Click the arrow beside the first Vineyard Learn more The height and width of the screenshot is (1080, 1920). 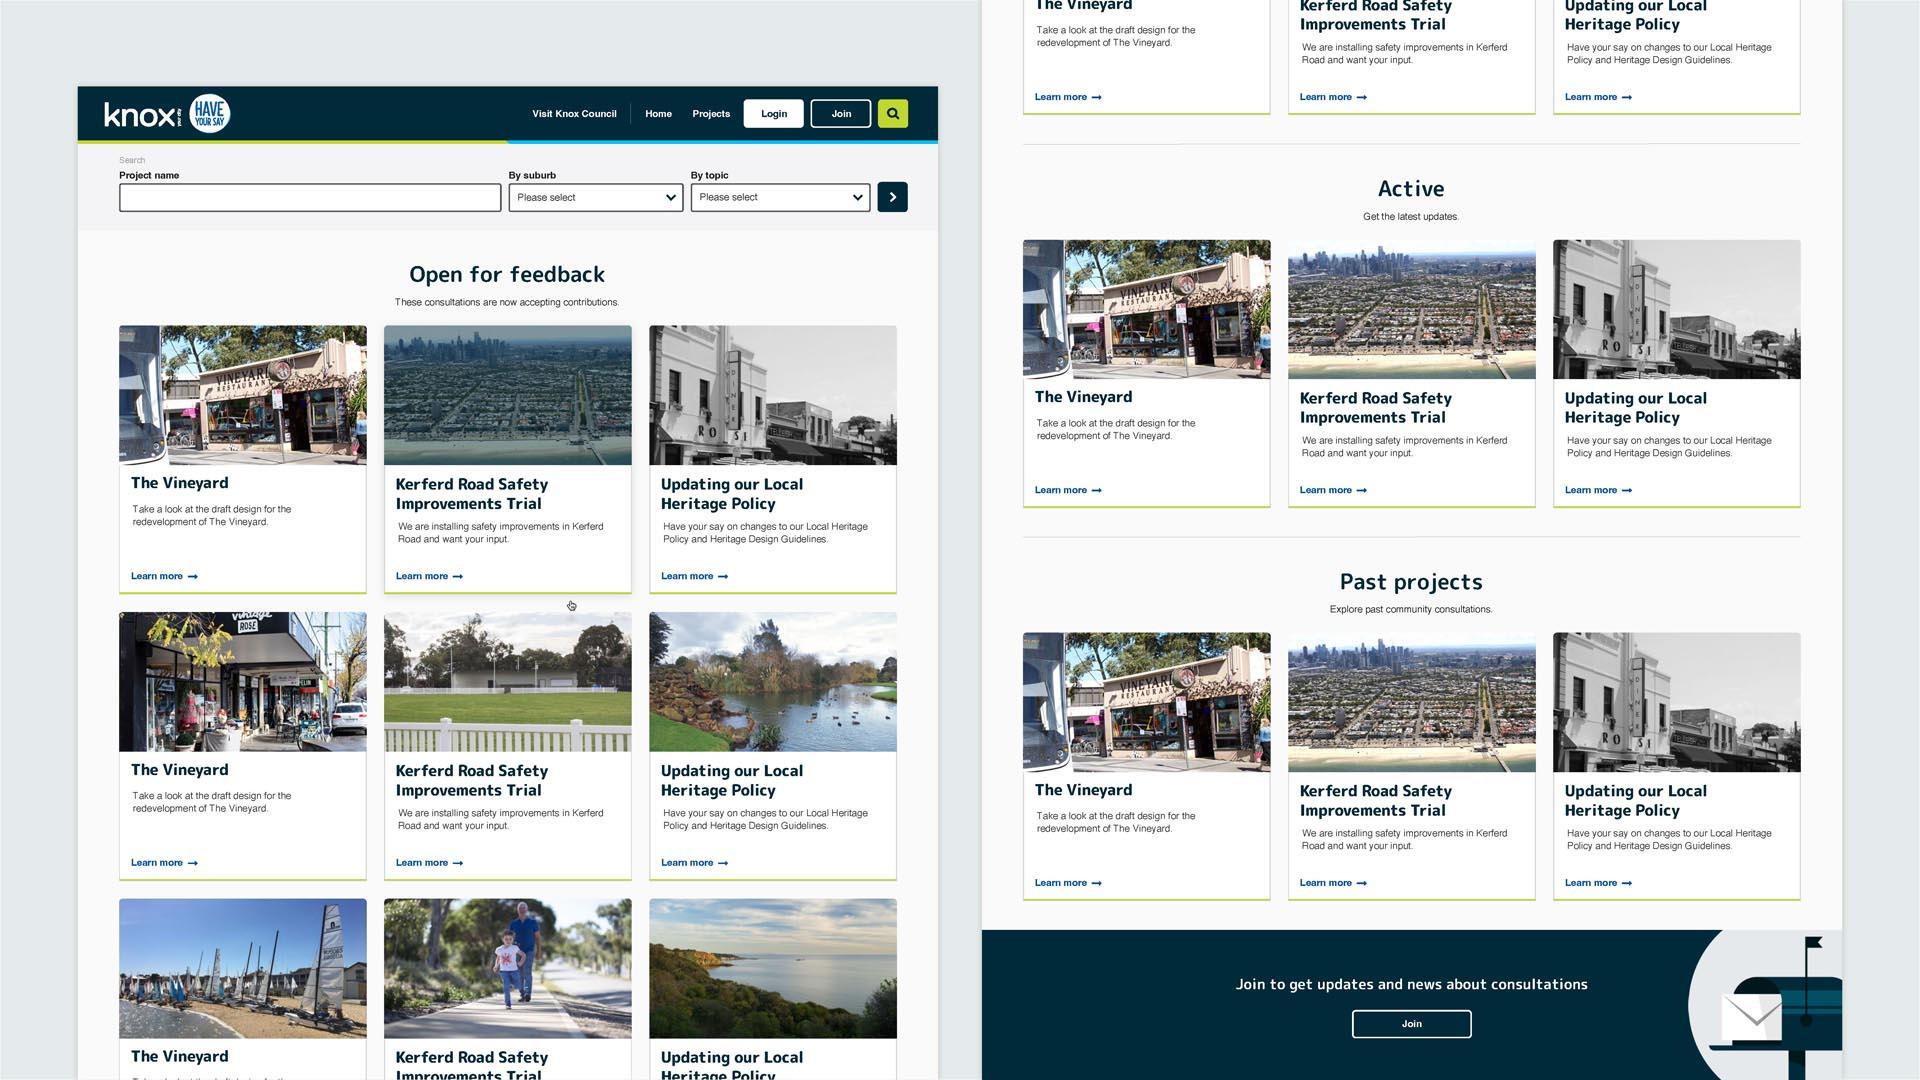(193, 577)
